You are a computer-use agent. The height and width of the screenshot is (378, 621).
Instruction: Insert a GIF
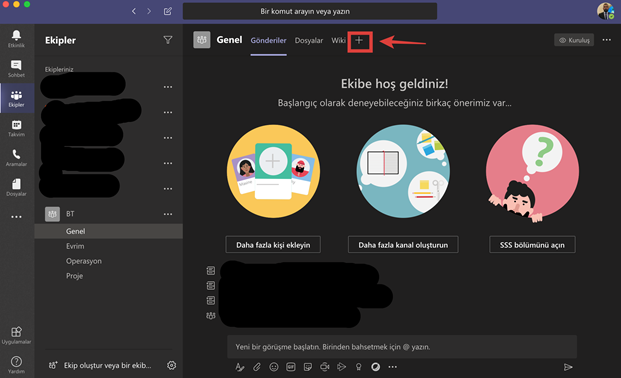pyautogui.click(x=291, y=367)
